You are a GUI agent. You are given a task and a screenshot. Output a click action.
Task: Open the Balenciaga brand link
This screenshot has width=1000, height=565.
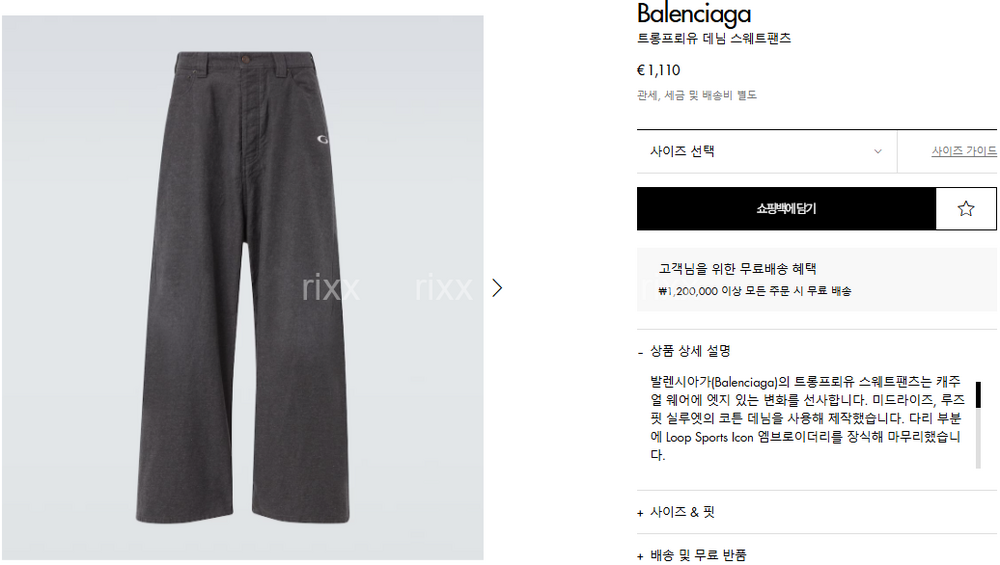(694, 13)
